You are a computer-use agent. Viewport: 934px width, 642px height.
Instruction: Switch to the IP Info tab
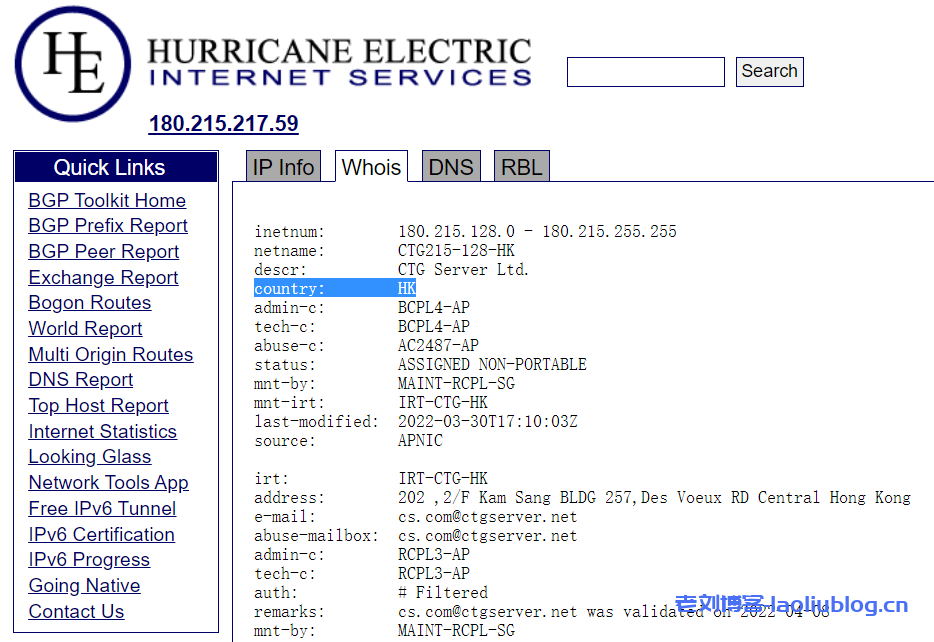[283, 167]
